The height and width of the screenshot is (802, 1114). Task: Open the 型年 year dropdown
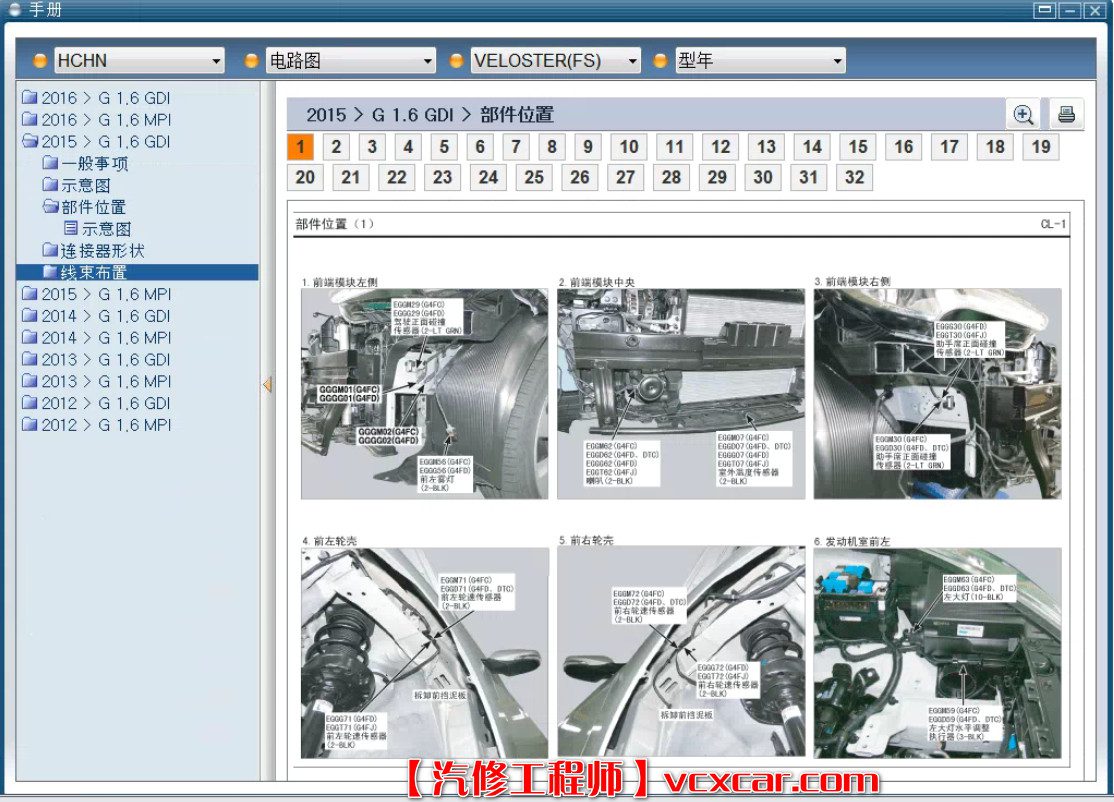(x=759, y=61)
